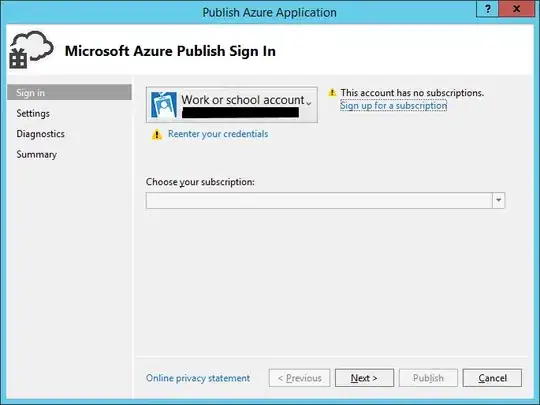Click the Cancel button

492,378
